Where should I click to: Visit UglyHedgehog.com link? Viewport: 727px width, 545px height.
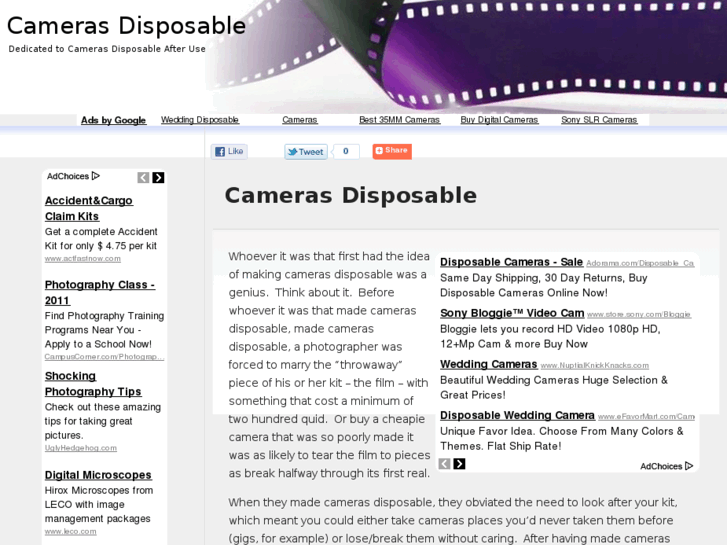click(81, 448)
